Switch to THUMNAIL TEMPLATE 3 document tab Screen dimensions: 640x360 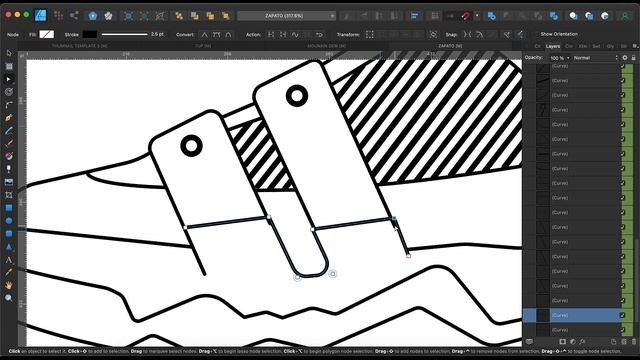coord(80,46)
